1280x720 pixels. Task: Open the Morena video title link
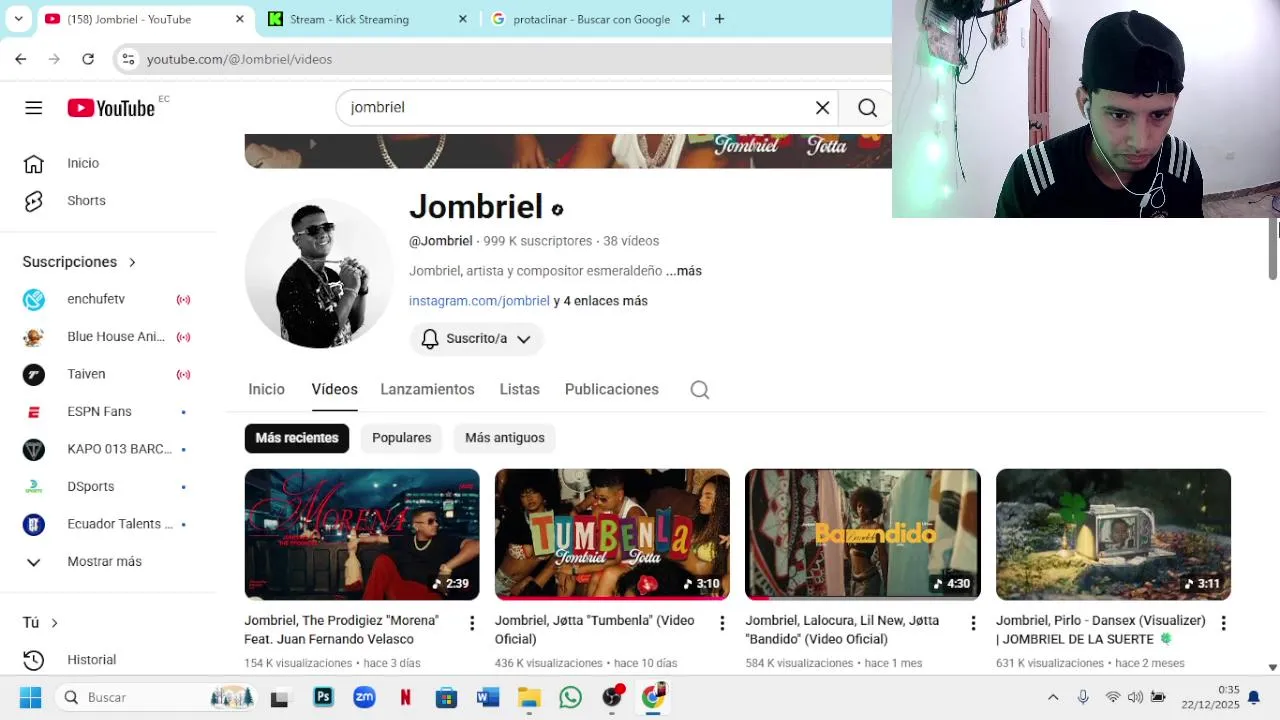[342, 630]
